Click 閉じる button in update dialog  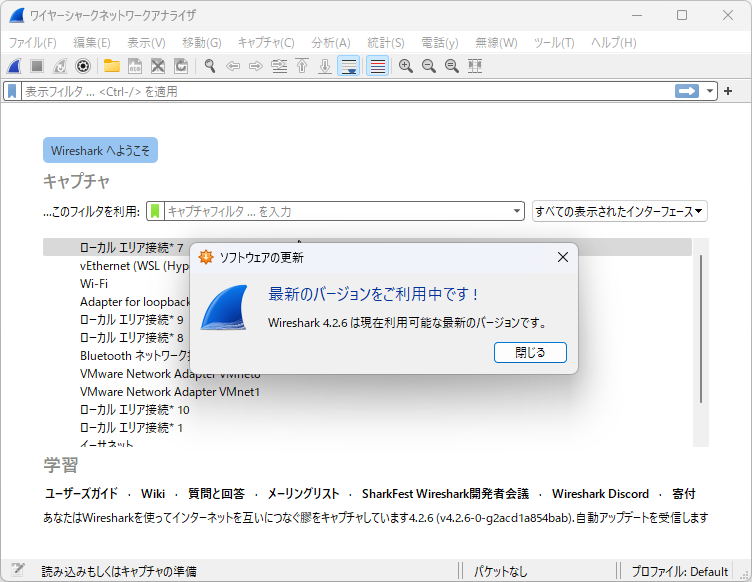tap(530, 352)
